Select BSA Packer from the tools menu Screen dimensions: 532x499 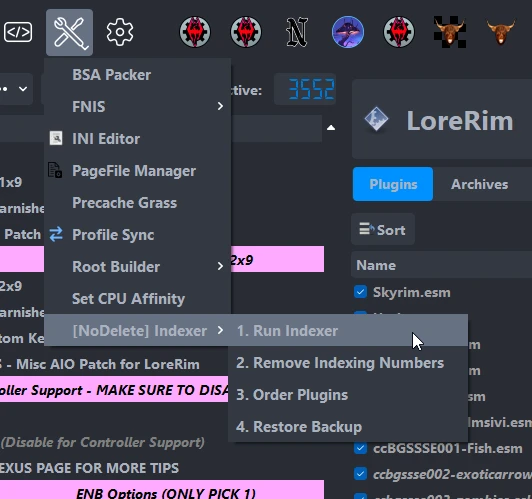138,75
